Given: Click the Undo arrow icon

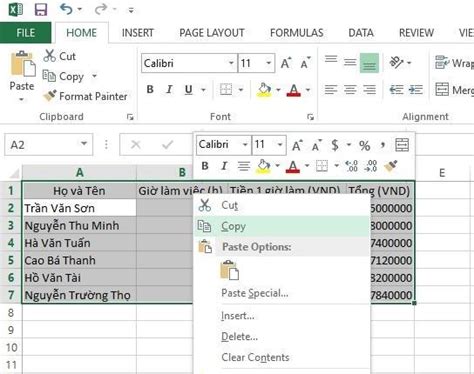Looking at the screenshot, I should (x=66, y=9).
